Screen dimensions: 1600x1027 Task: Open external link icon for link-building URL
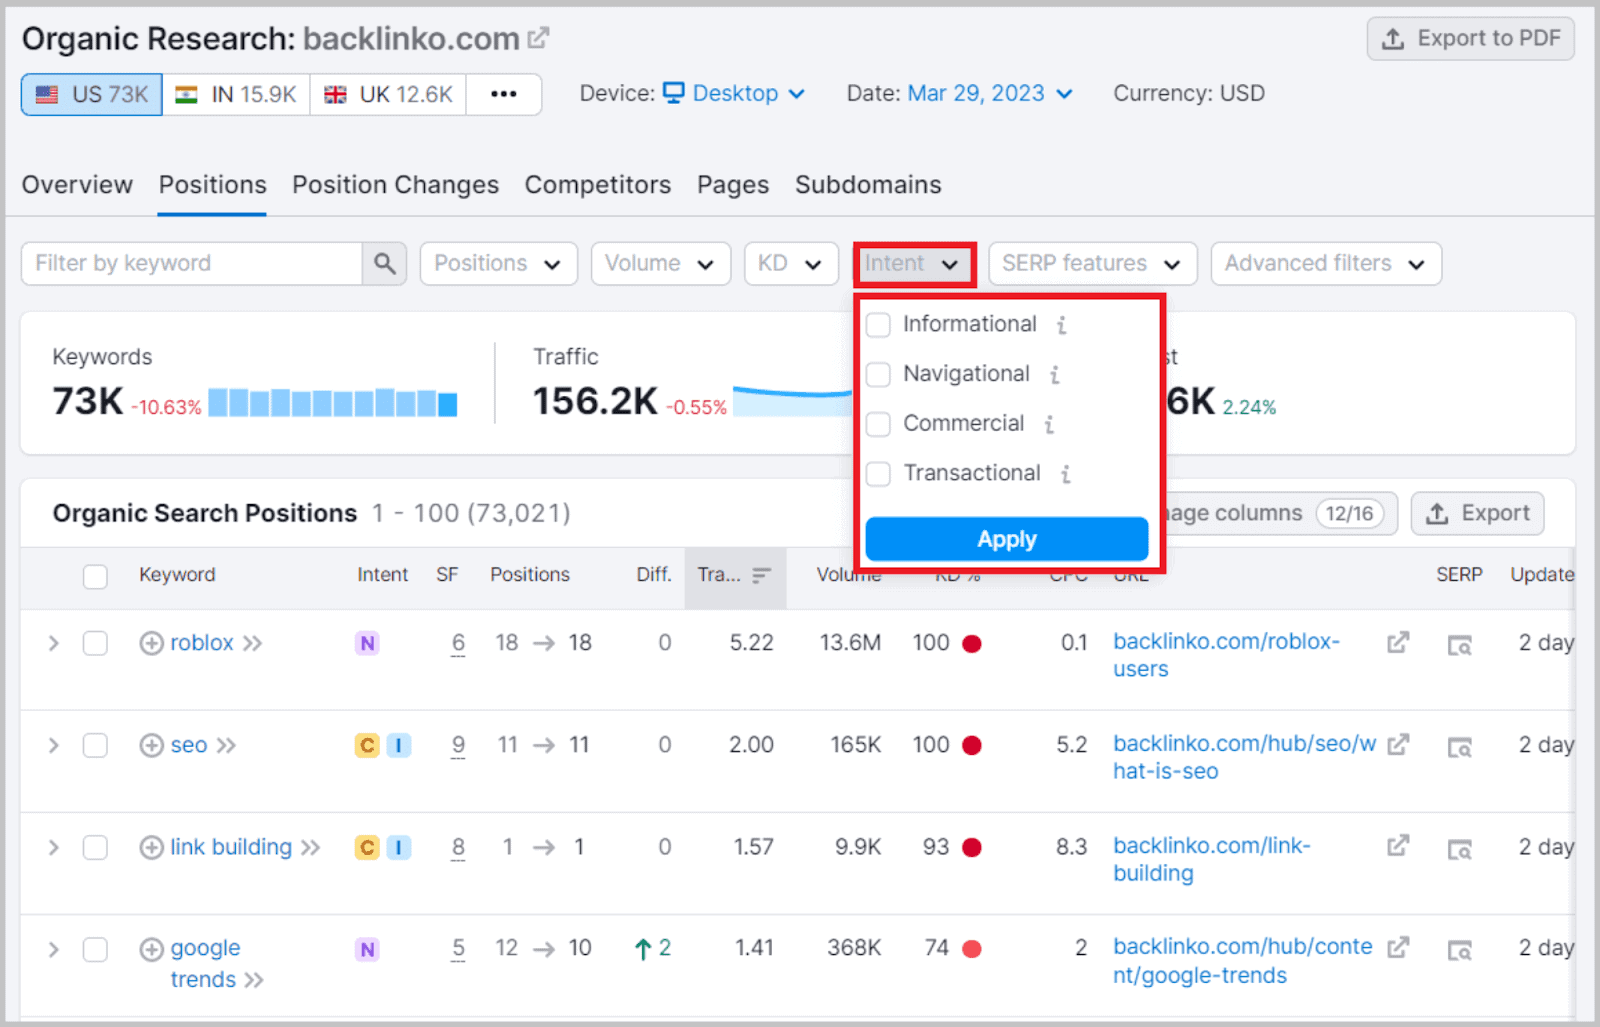coord(1398,846)
